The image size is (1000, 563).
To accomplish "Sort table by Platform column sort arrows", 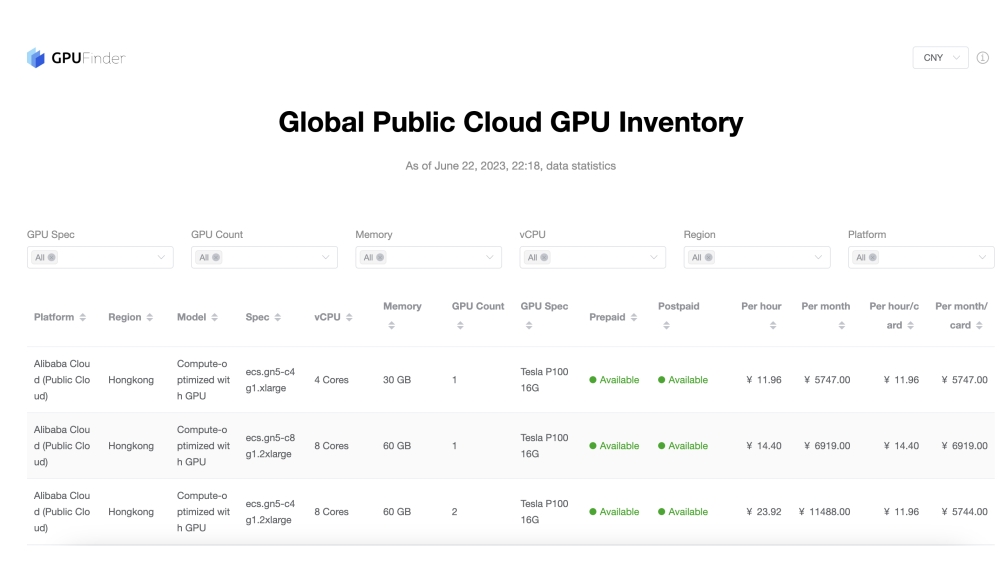I will (82, 318).
